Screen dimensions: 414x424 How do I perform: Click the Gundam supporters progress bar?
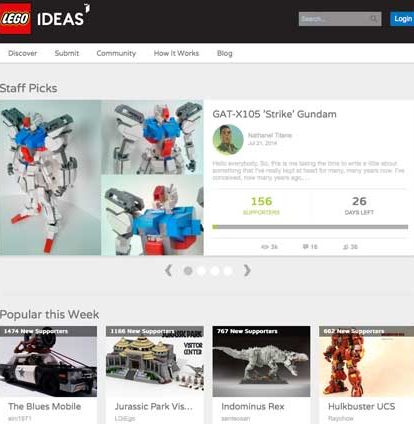click(x=310, y=227)
